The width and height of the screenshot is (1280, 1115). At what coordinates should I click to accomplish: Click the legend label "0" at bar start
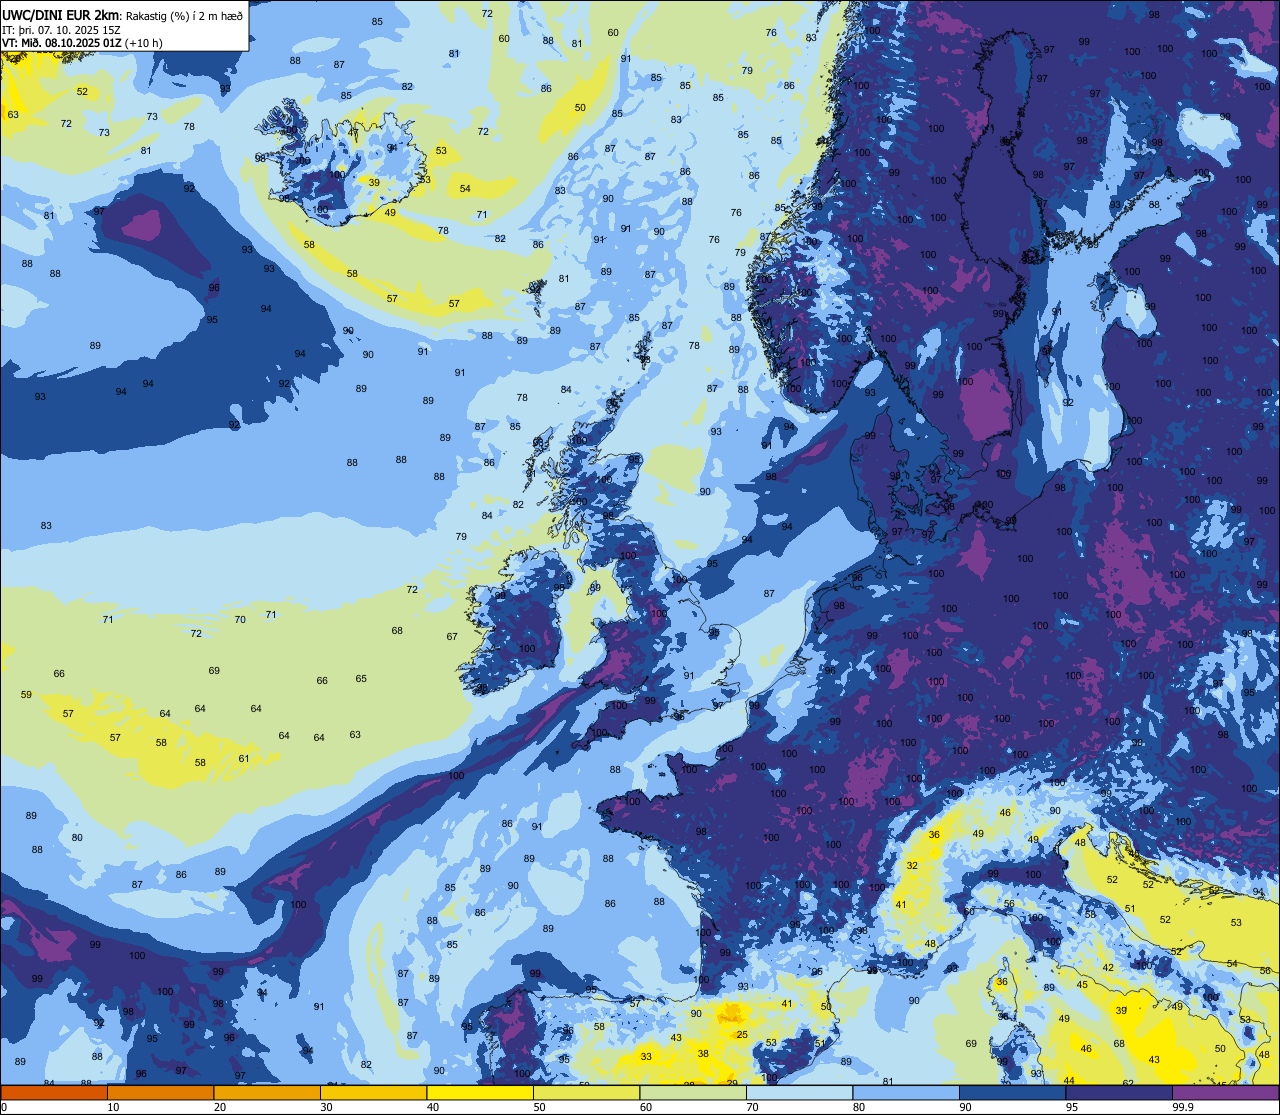click(x=4, y=1107)
